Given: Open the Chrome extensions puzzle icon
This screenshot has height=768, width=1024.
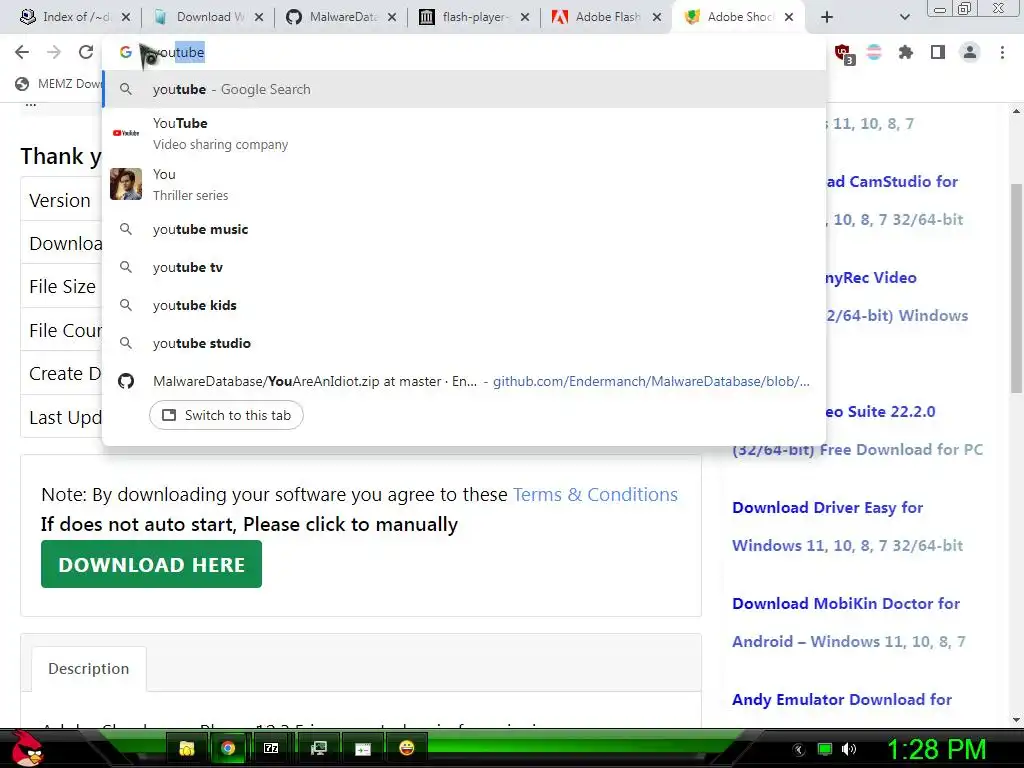Looking at the screenshot, I should [906, 52].
